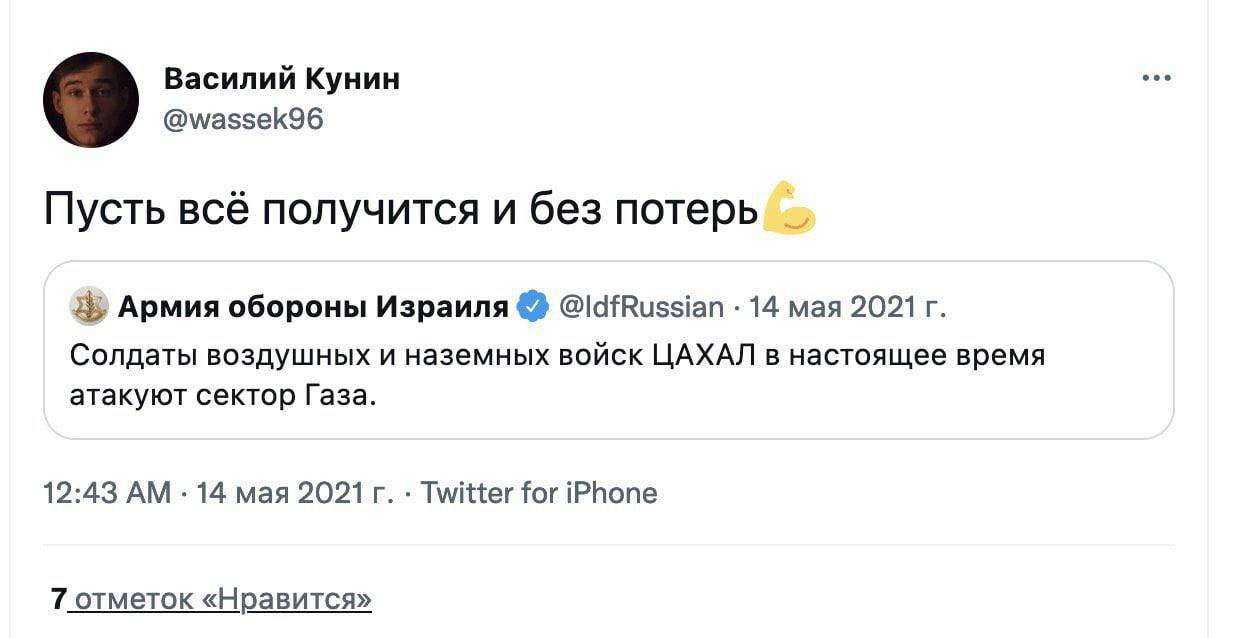Open the three-dot more options menu
Image resolution: width=1244 pixels, height=638 pixels.
1156,78
